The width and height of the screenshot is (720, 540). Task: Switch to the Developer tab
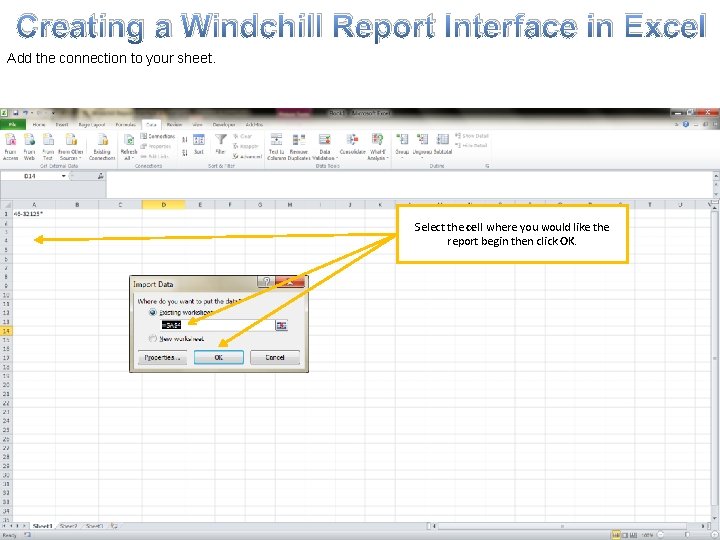pyautogui.click(x=224, y=124)
